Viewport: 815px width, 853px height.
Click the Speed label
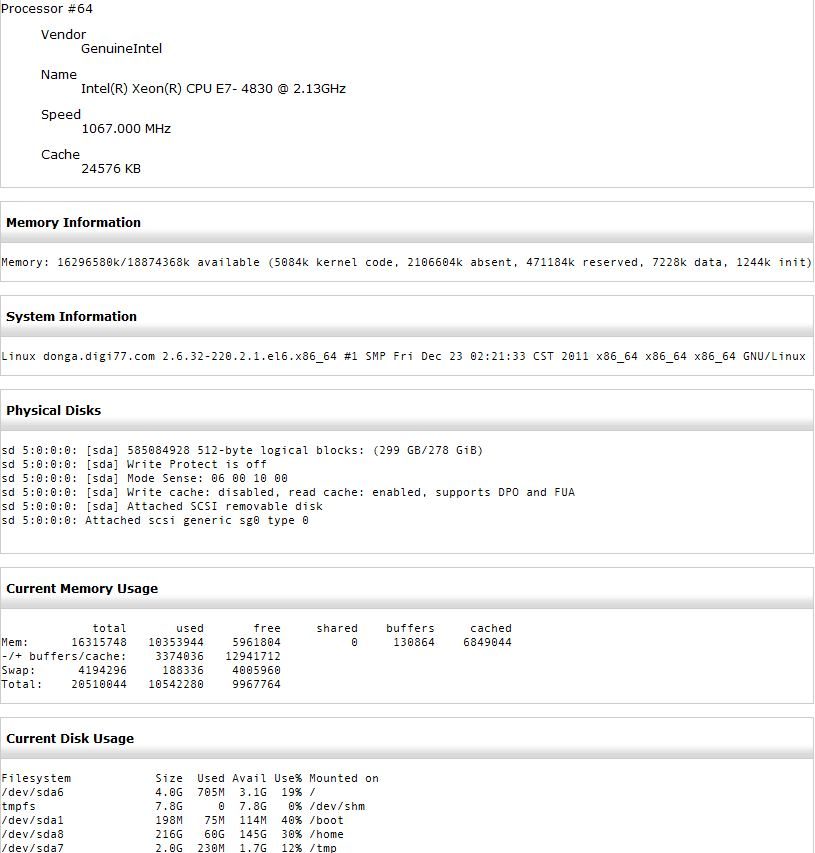(x=60, y=115)
